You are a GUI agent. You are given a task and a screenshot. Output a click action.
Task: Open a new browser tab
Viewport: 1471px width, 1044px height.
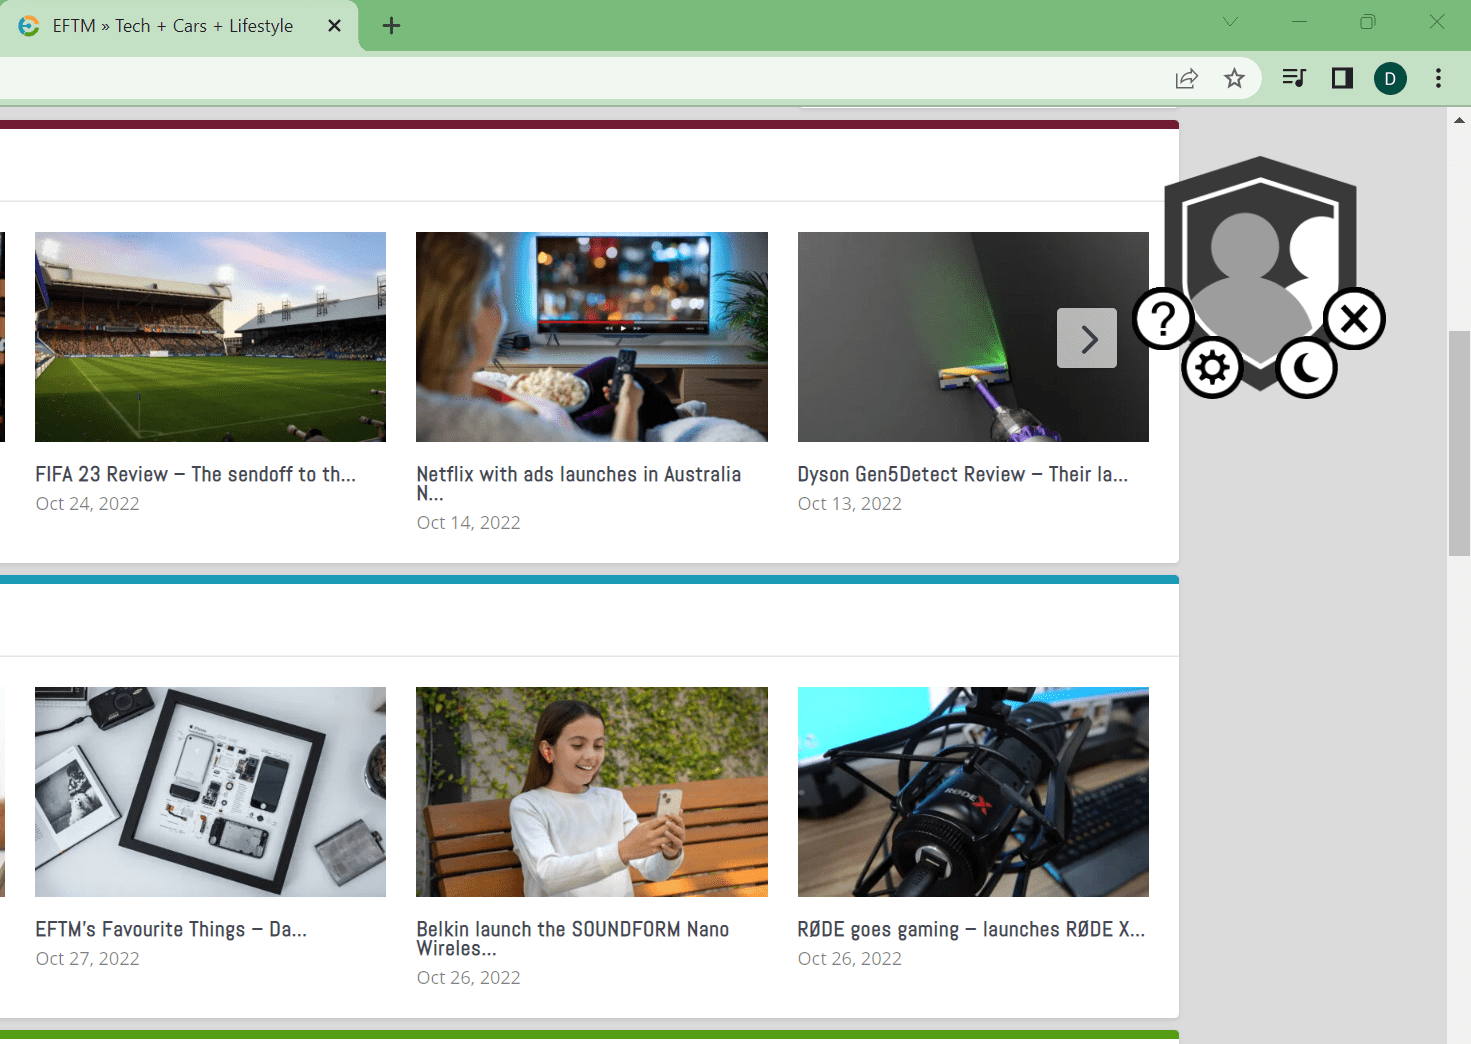[392, 26]
